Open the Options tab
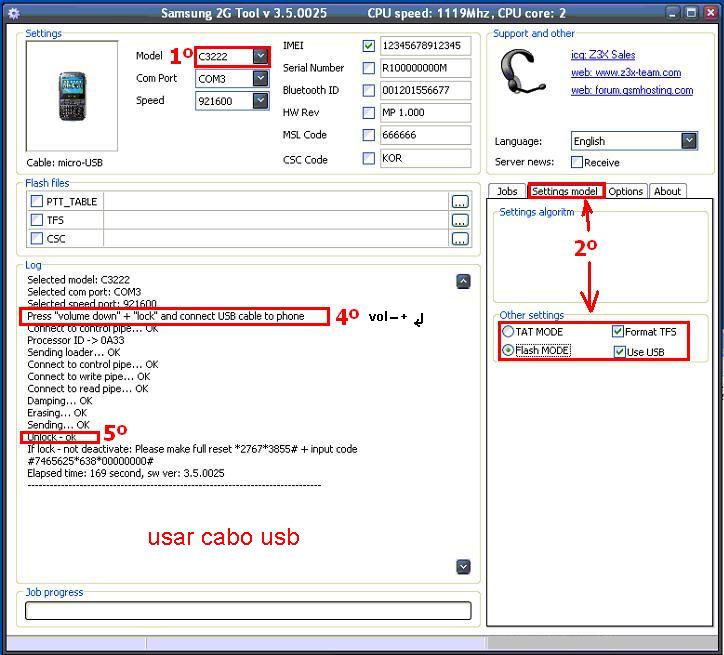The width and height of the screenshot is (724, 655). [x=626, y=191]
